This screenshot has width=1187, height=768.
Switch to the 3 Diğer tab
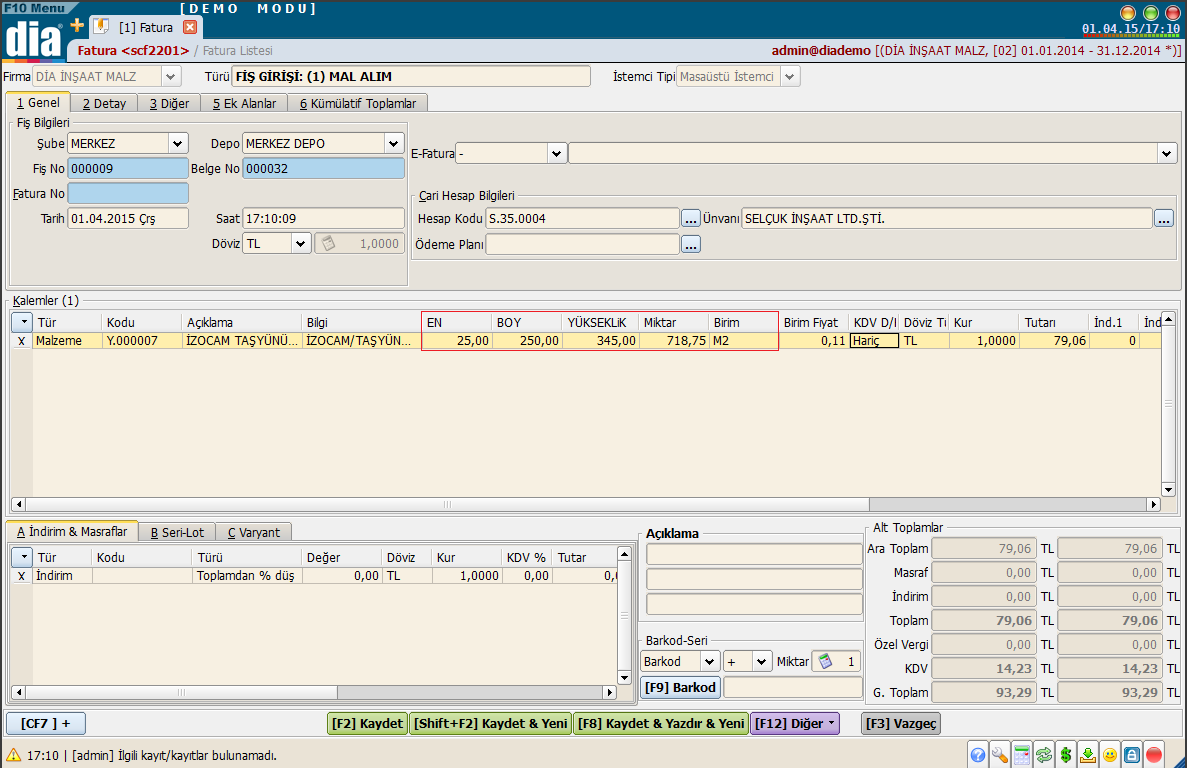pos(169,104)
